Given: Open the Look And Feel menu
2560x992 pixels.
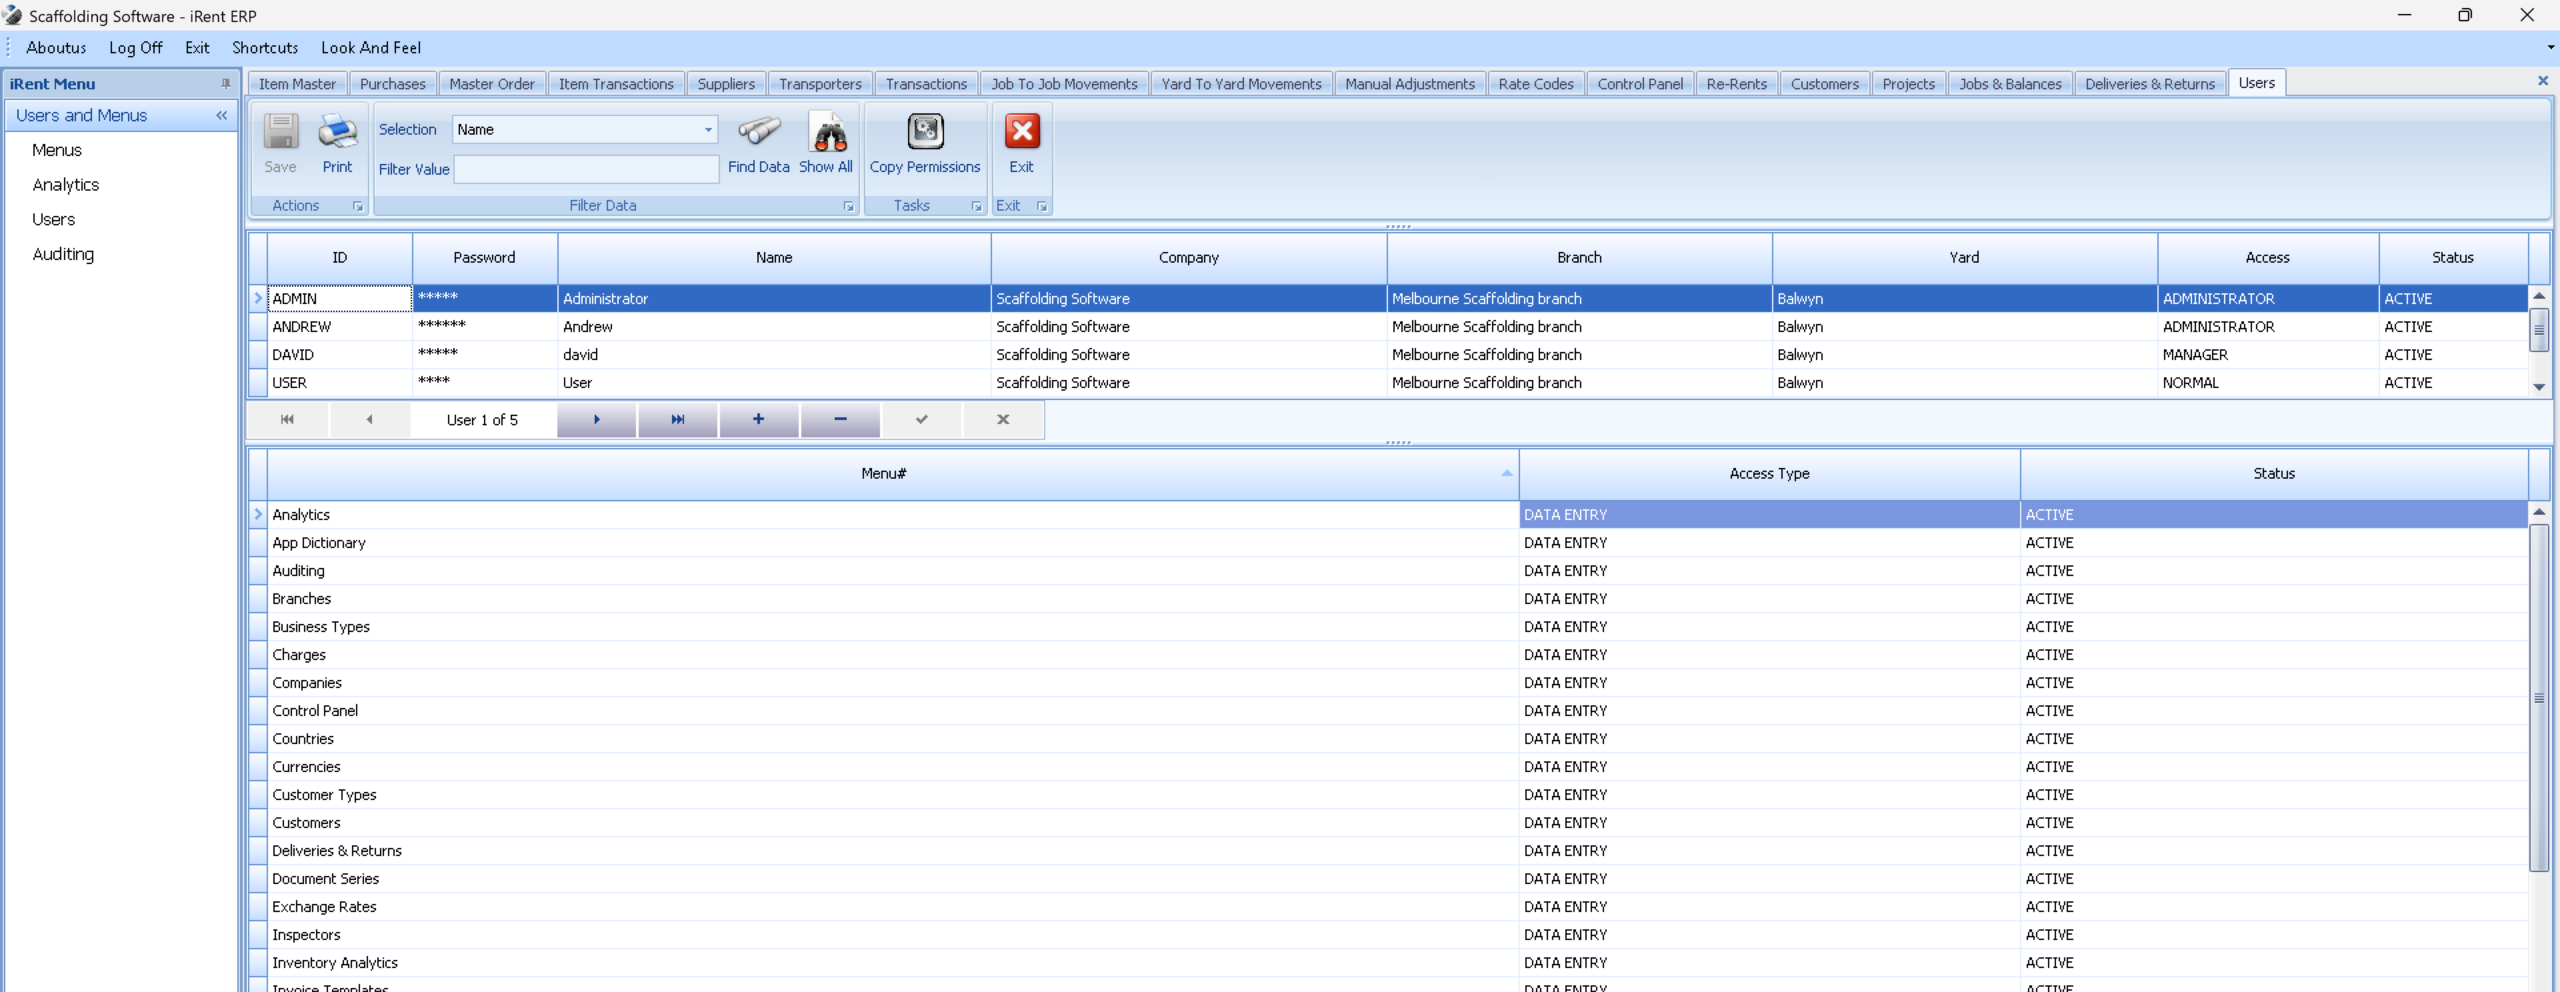Looking at the screenshot, I should pos(370,48).
